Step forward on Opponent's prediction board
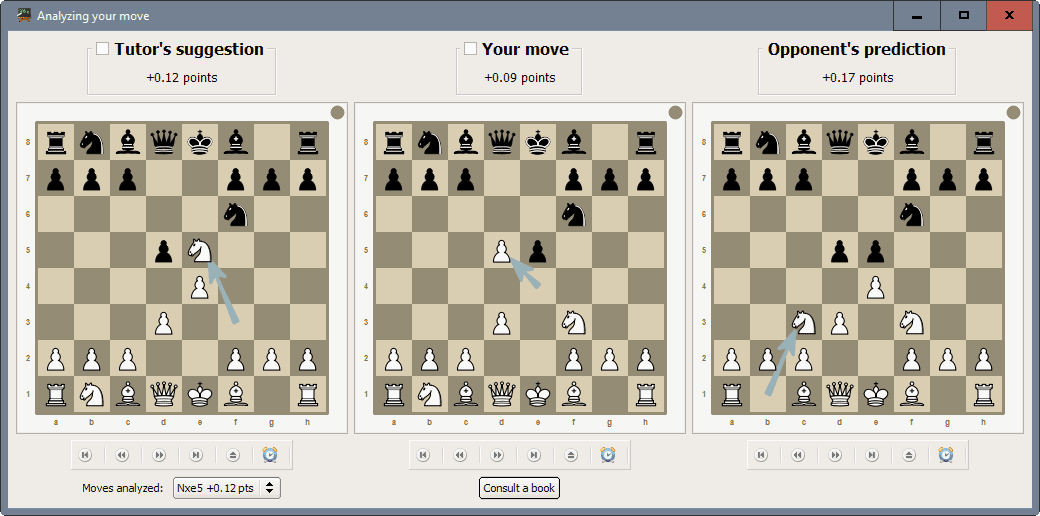The height and width of the screenshot is (516, 1040). (x=836, y=455)
